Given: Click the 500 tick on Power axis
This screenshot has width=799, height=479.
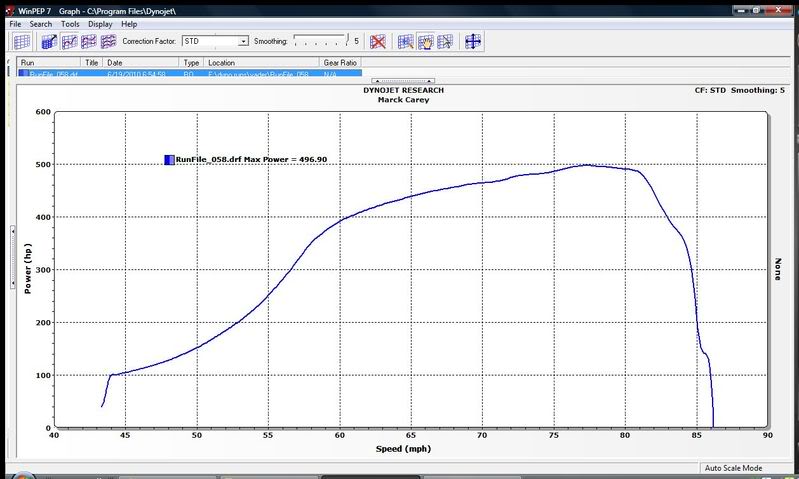Looking at the screenshot, I should (43, 165).
